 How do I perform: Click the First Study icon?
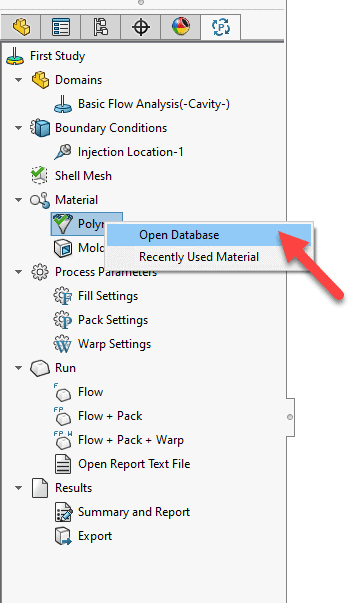click(x=15, y=56)
